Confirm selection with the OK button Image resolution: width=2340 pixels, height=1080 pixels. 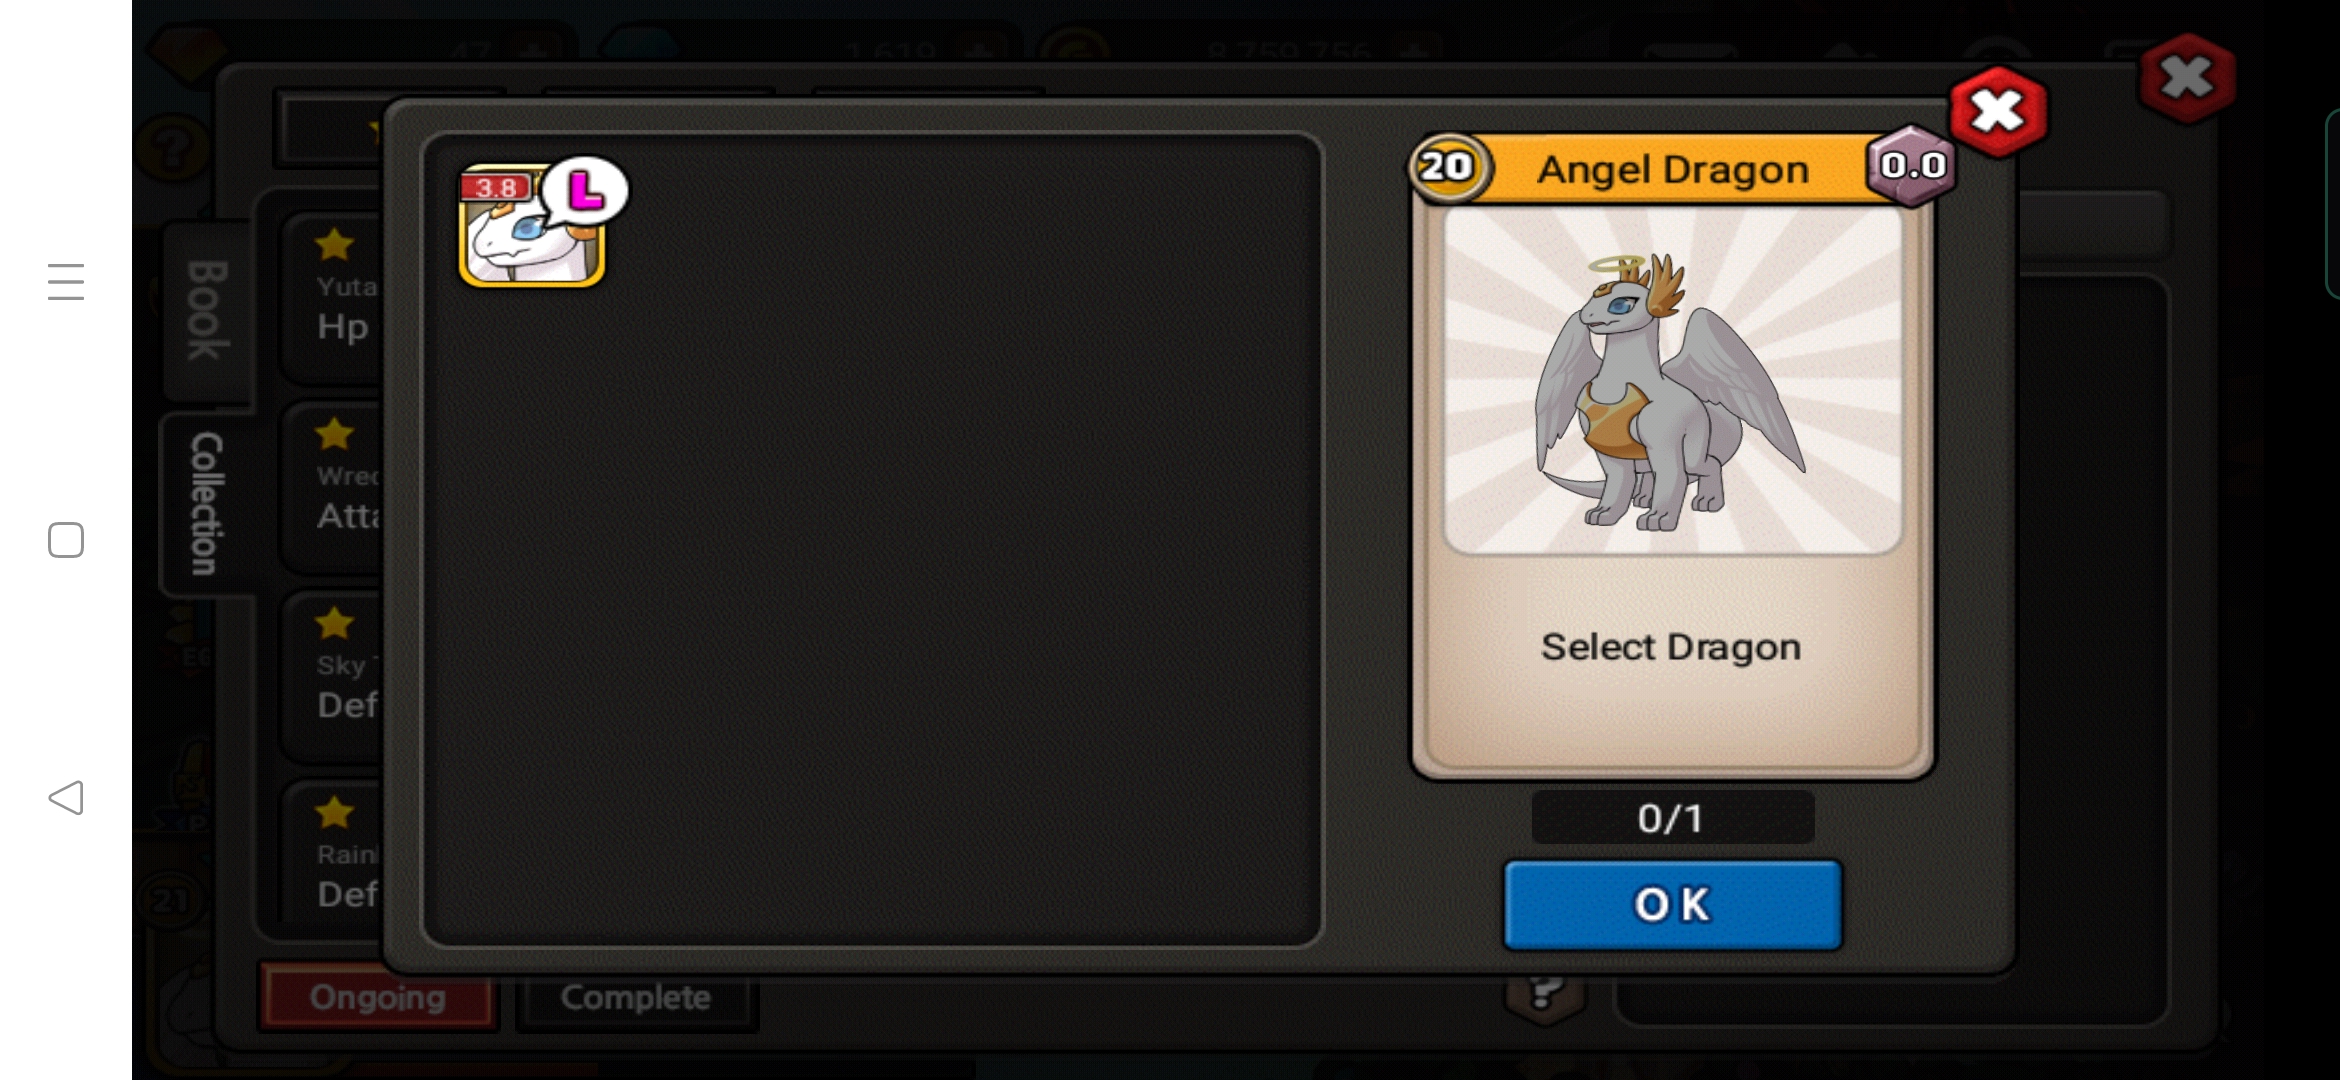pyautogui.click(x=1673, y=905)
